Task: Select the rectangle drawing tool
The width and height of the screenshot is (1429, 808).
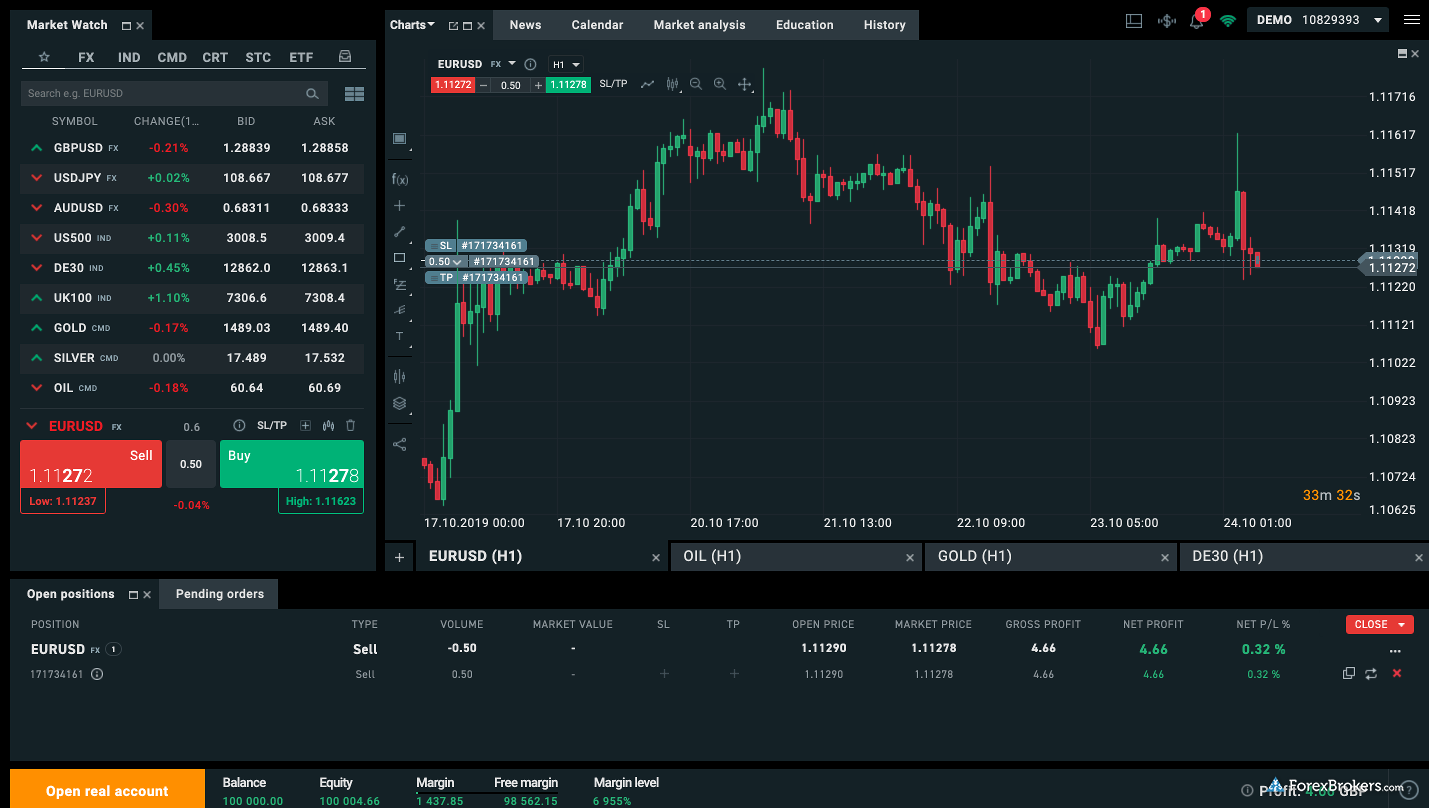Action: click(400, 259)
